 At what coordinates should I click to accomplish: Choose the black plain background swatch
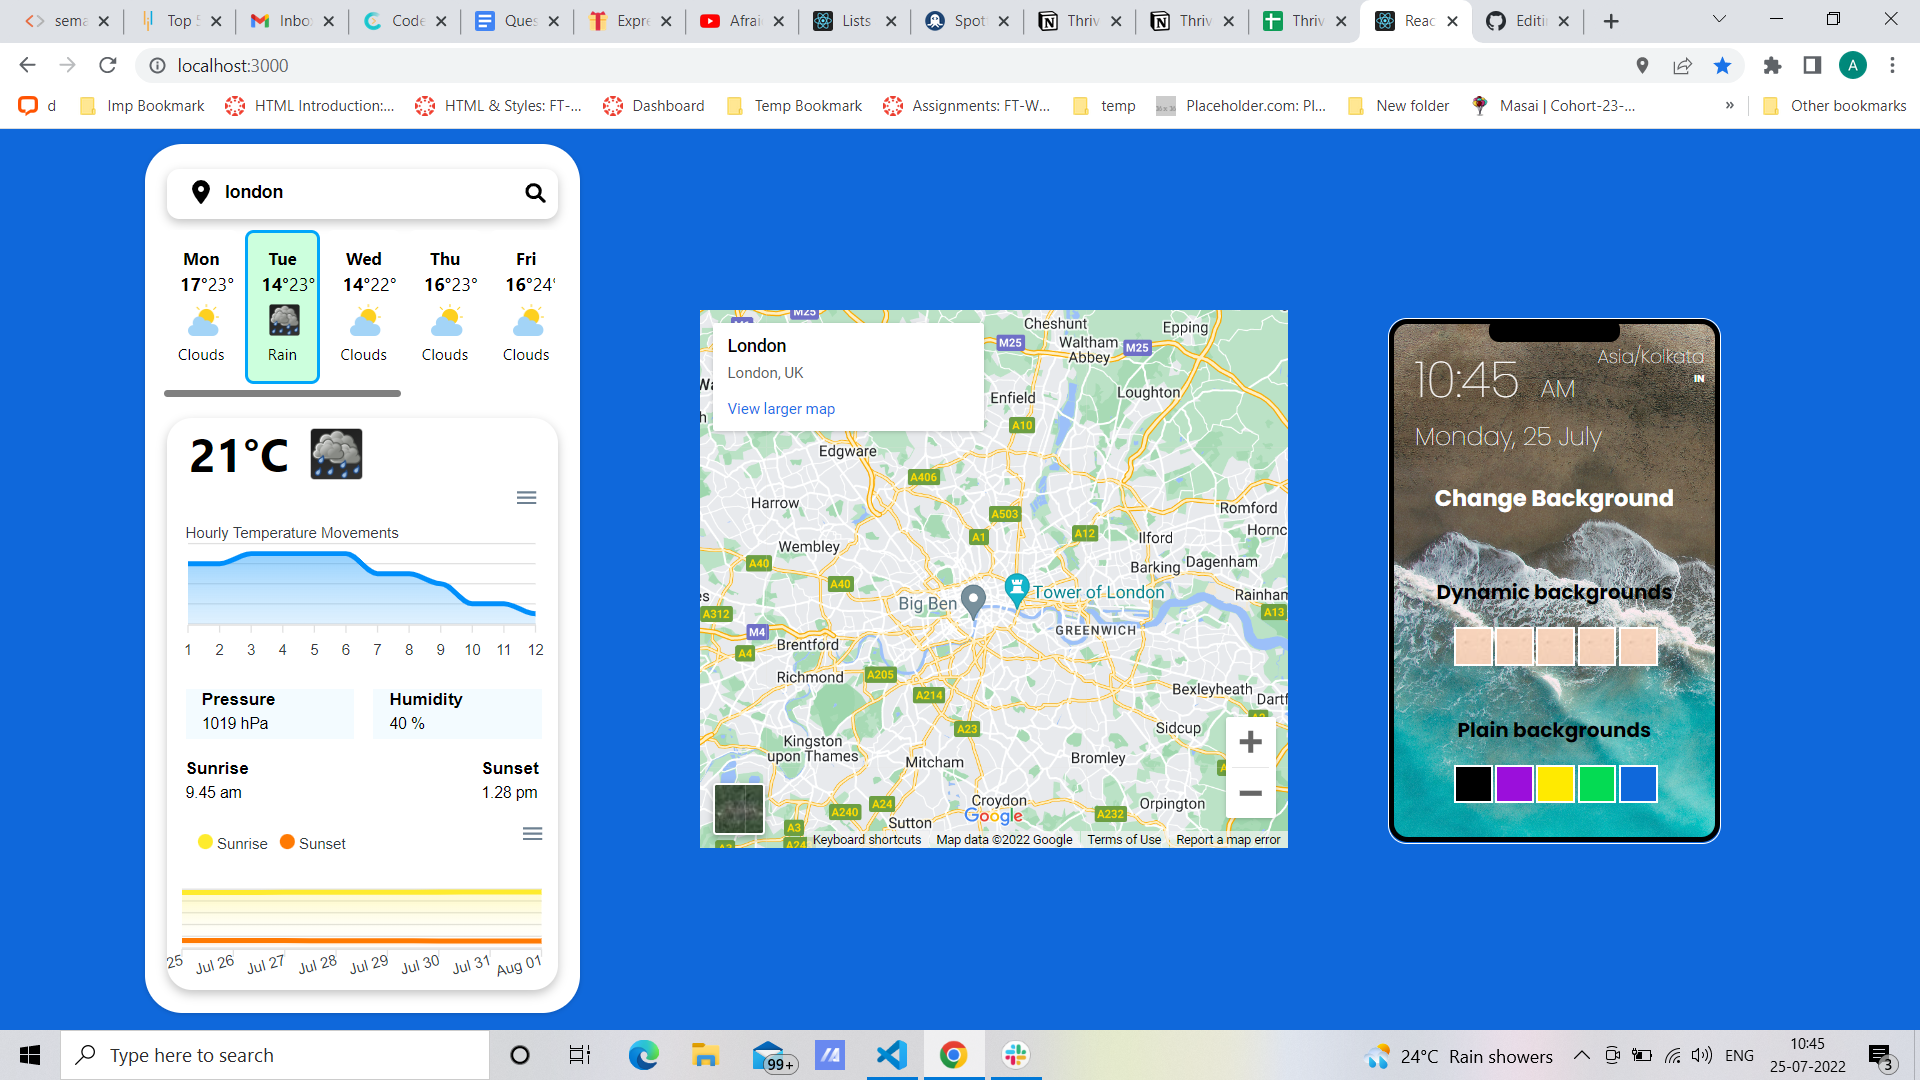pos(1473,784)
